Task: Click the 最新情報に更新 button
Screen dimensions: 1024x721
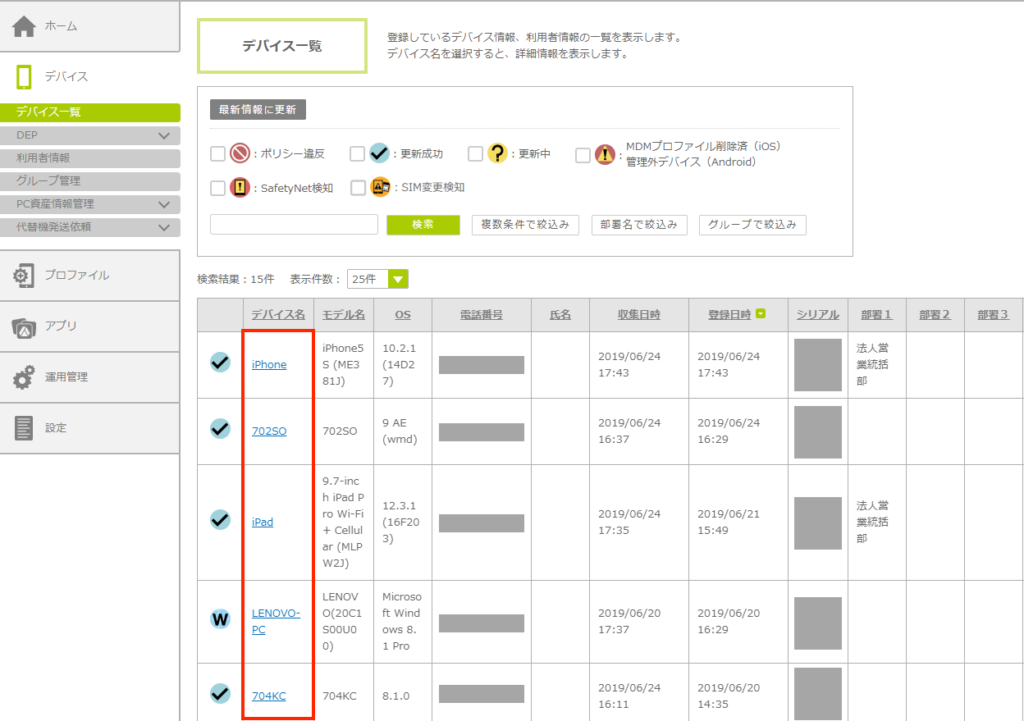Action: [x=258, y=110]
